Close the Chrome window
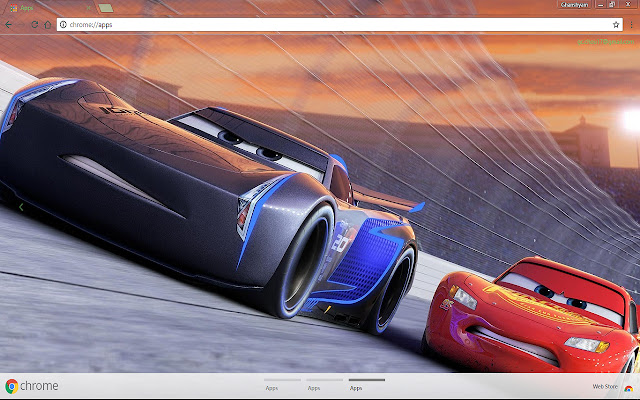The image size is (640, 400). [628, 4]
